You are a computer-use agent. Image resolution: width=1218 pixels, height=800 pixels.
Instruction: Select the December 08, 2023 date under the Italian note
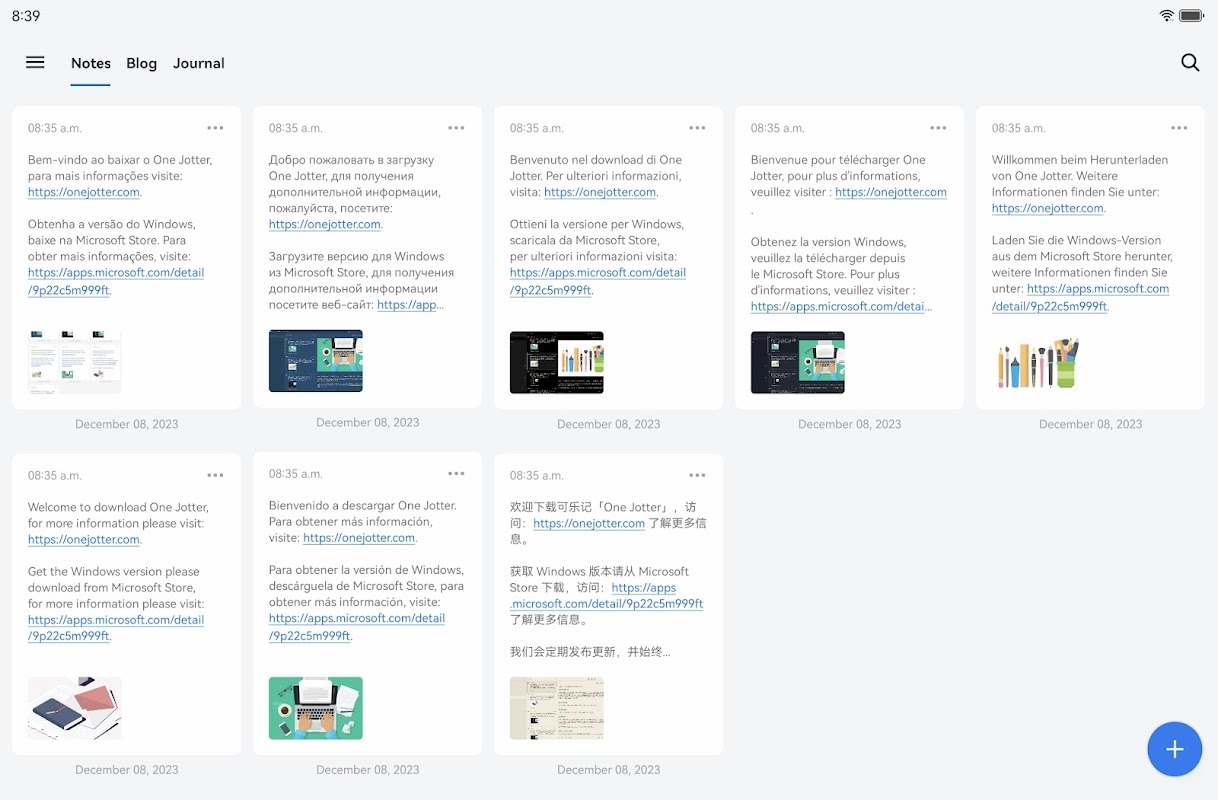(609, 424)
